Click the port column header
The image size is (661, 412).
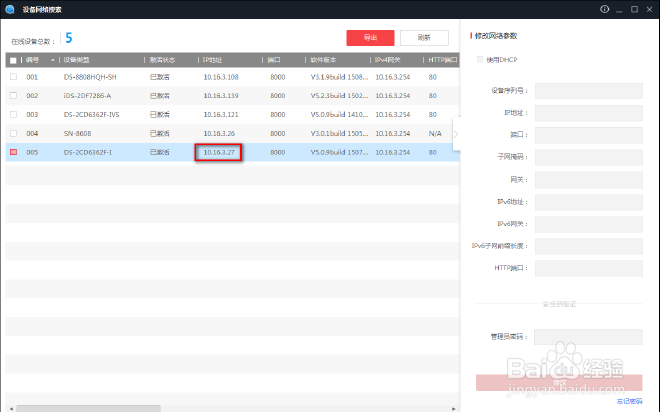[x=274, y=60]
